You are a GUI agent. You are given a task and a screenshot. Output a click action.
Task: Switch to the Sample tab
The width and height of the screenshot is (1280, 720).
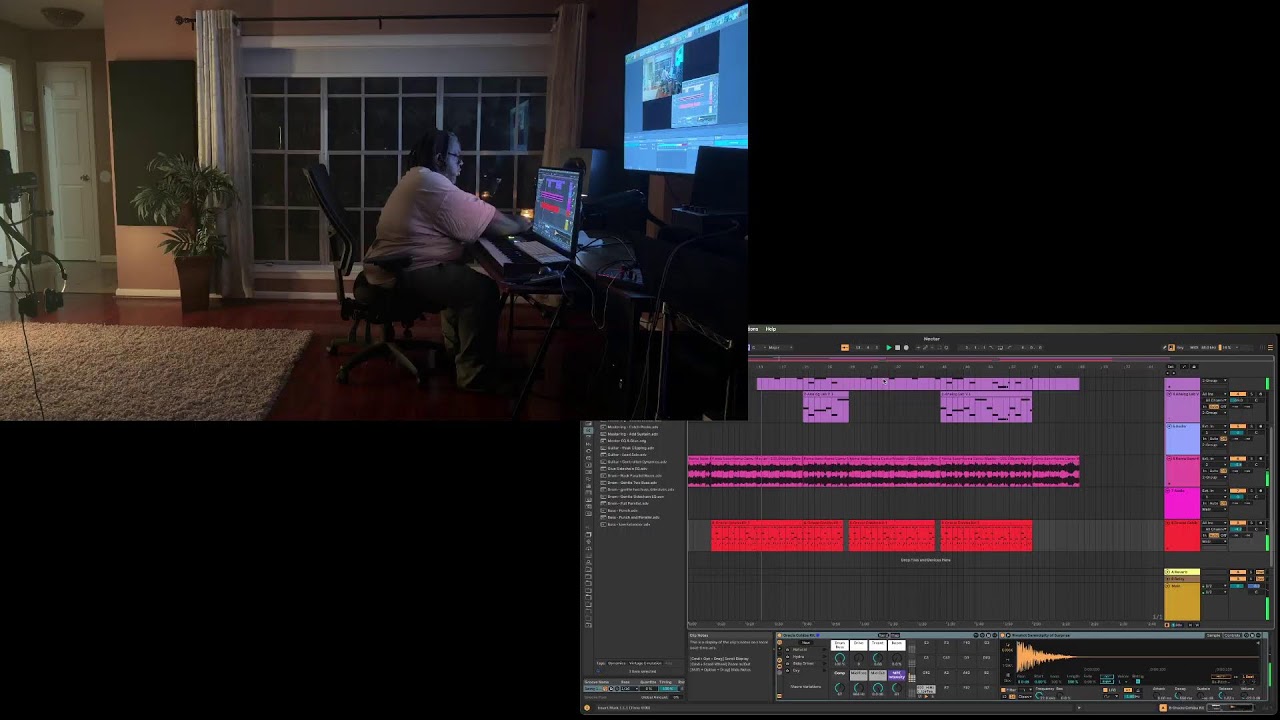(x=1213, y=635)
